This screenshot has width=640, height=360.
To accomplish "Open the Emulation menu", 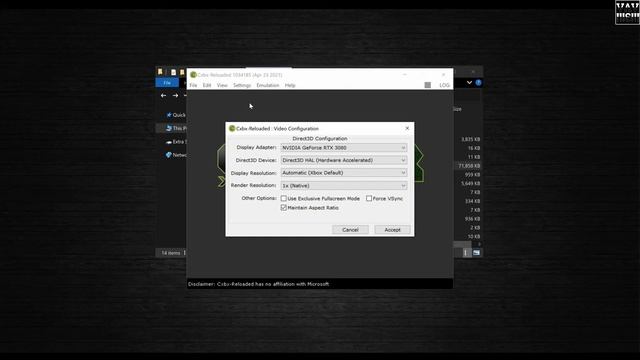I will (x=268, y=85).
